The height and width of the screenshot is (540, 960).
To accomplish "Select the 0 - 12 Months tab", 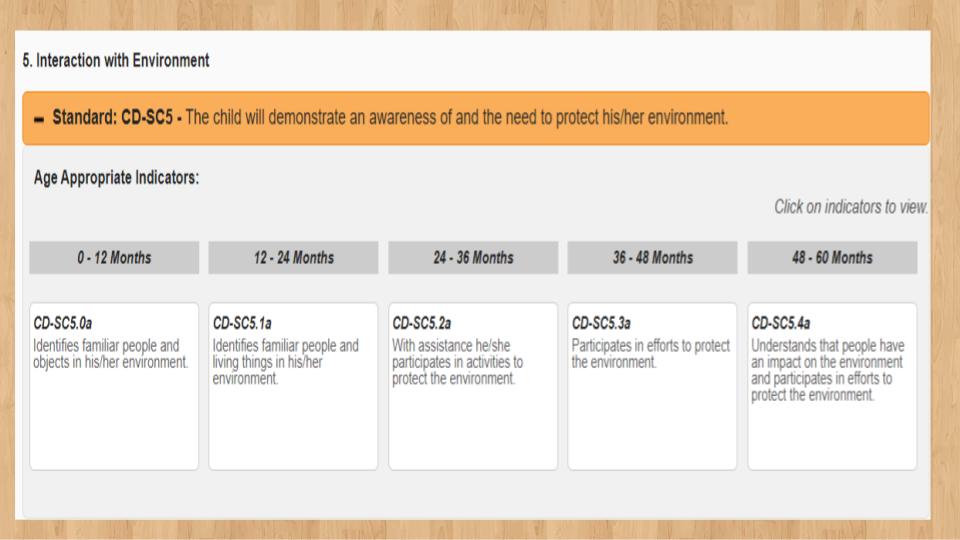I will (x=114, y=258).
